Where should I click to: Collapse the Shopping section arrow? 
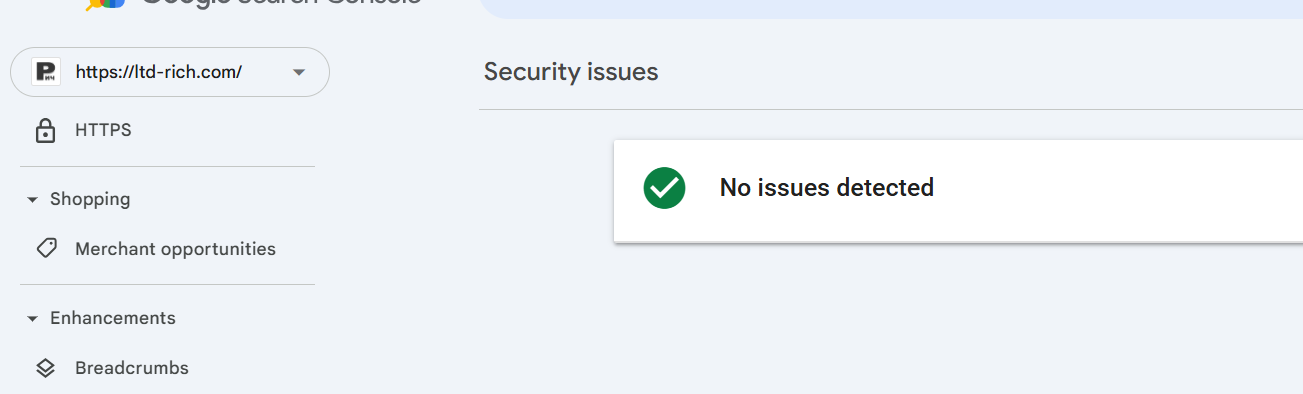point(32,200)
